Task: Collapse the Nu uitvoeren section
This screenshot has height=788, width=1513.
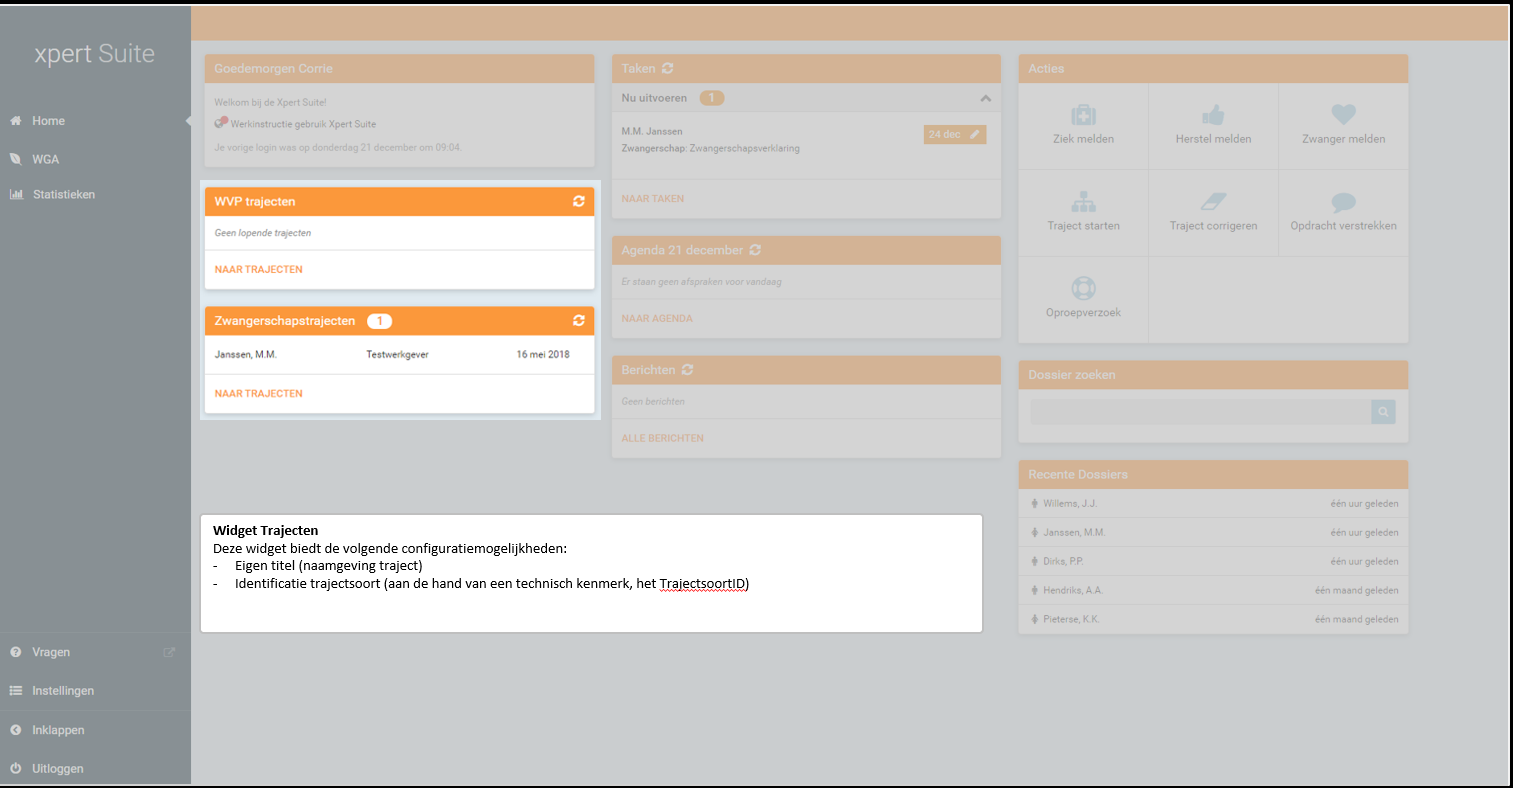Action: pos(985,98)
